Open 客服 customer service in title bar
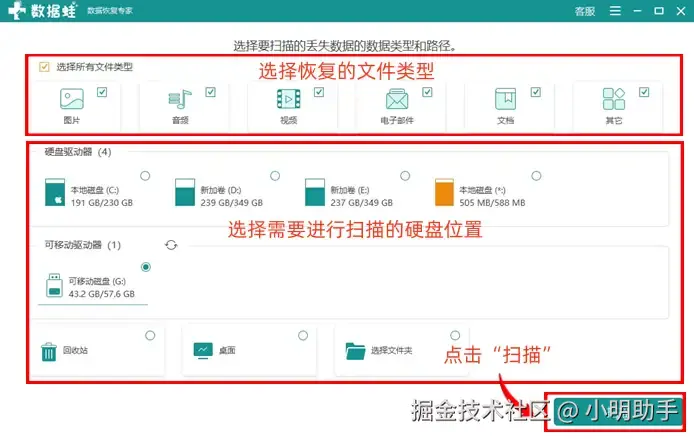 tap(585, 11)
